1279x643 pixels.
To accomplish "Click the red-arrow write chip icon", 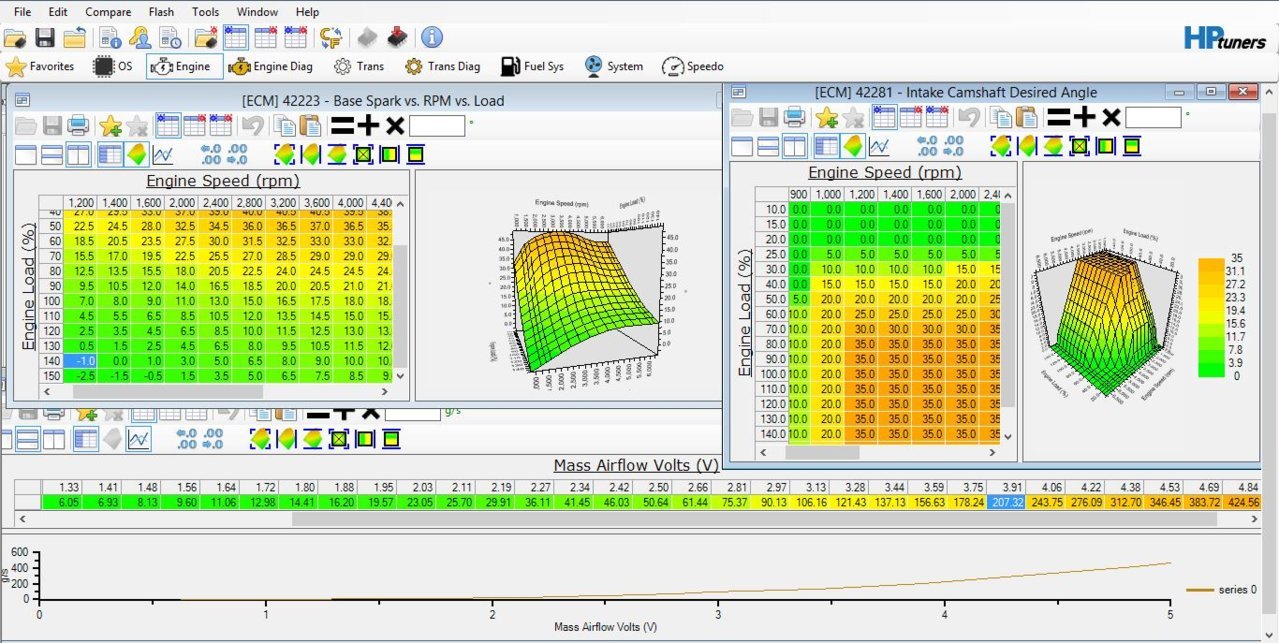I will click(x=397, y=38).
